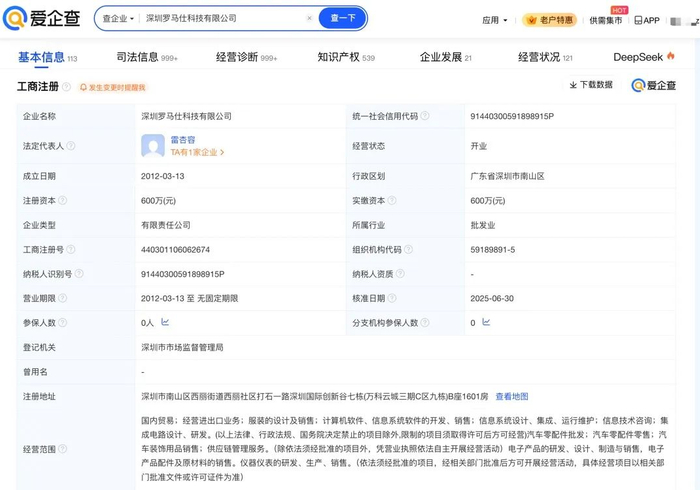Expand the 查企业 search type dropdown
700x490 pixels.
click(118, 18)
